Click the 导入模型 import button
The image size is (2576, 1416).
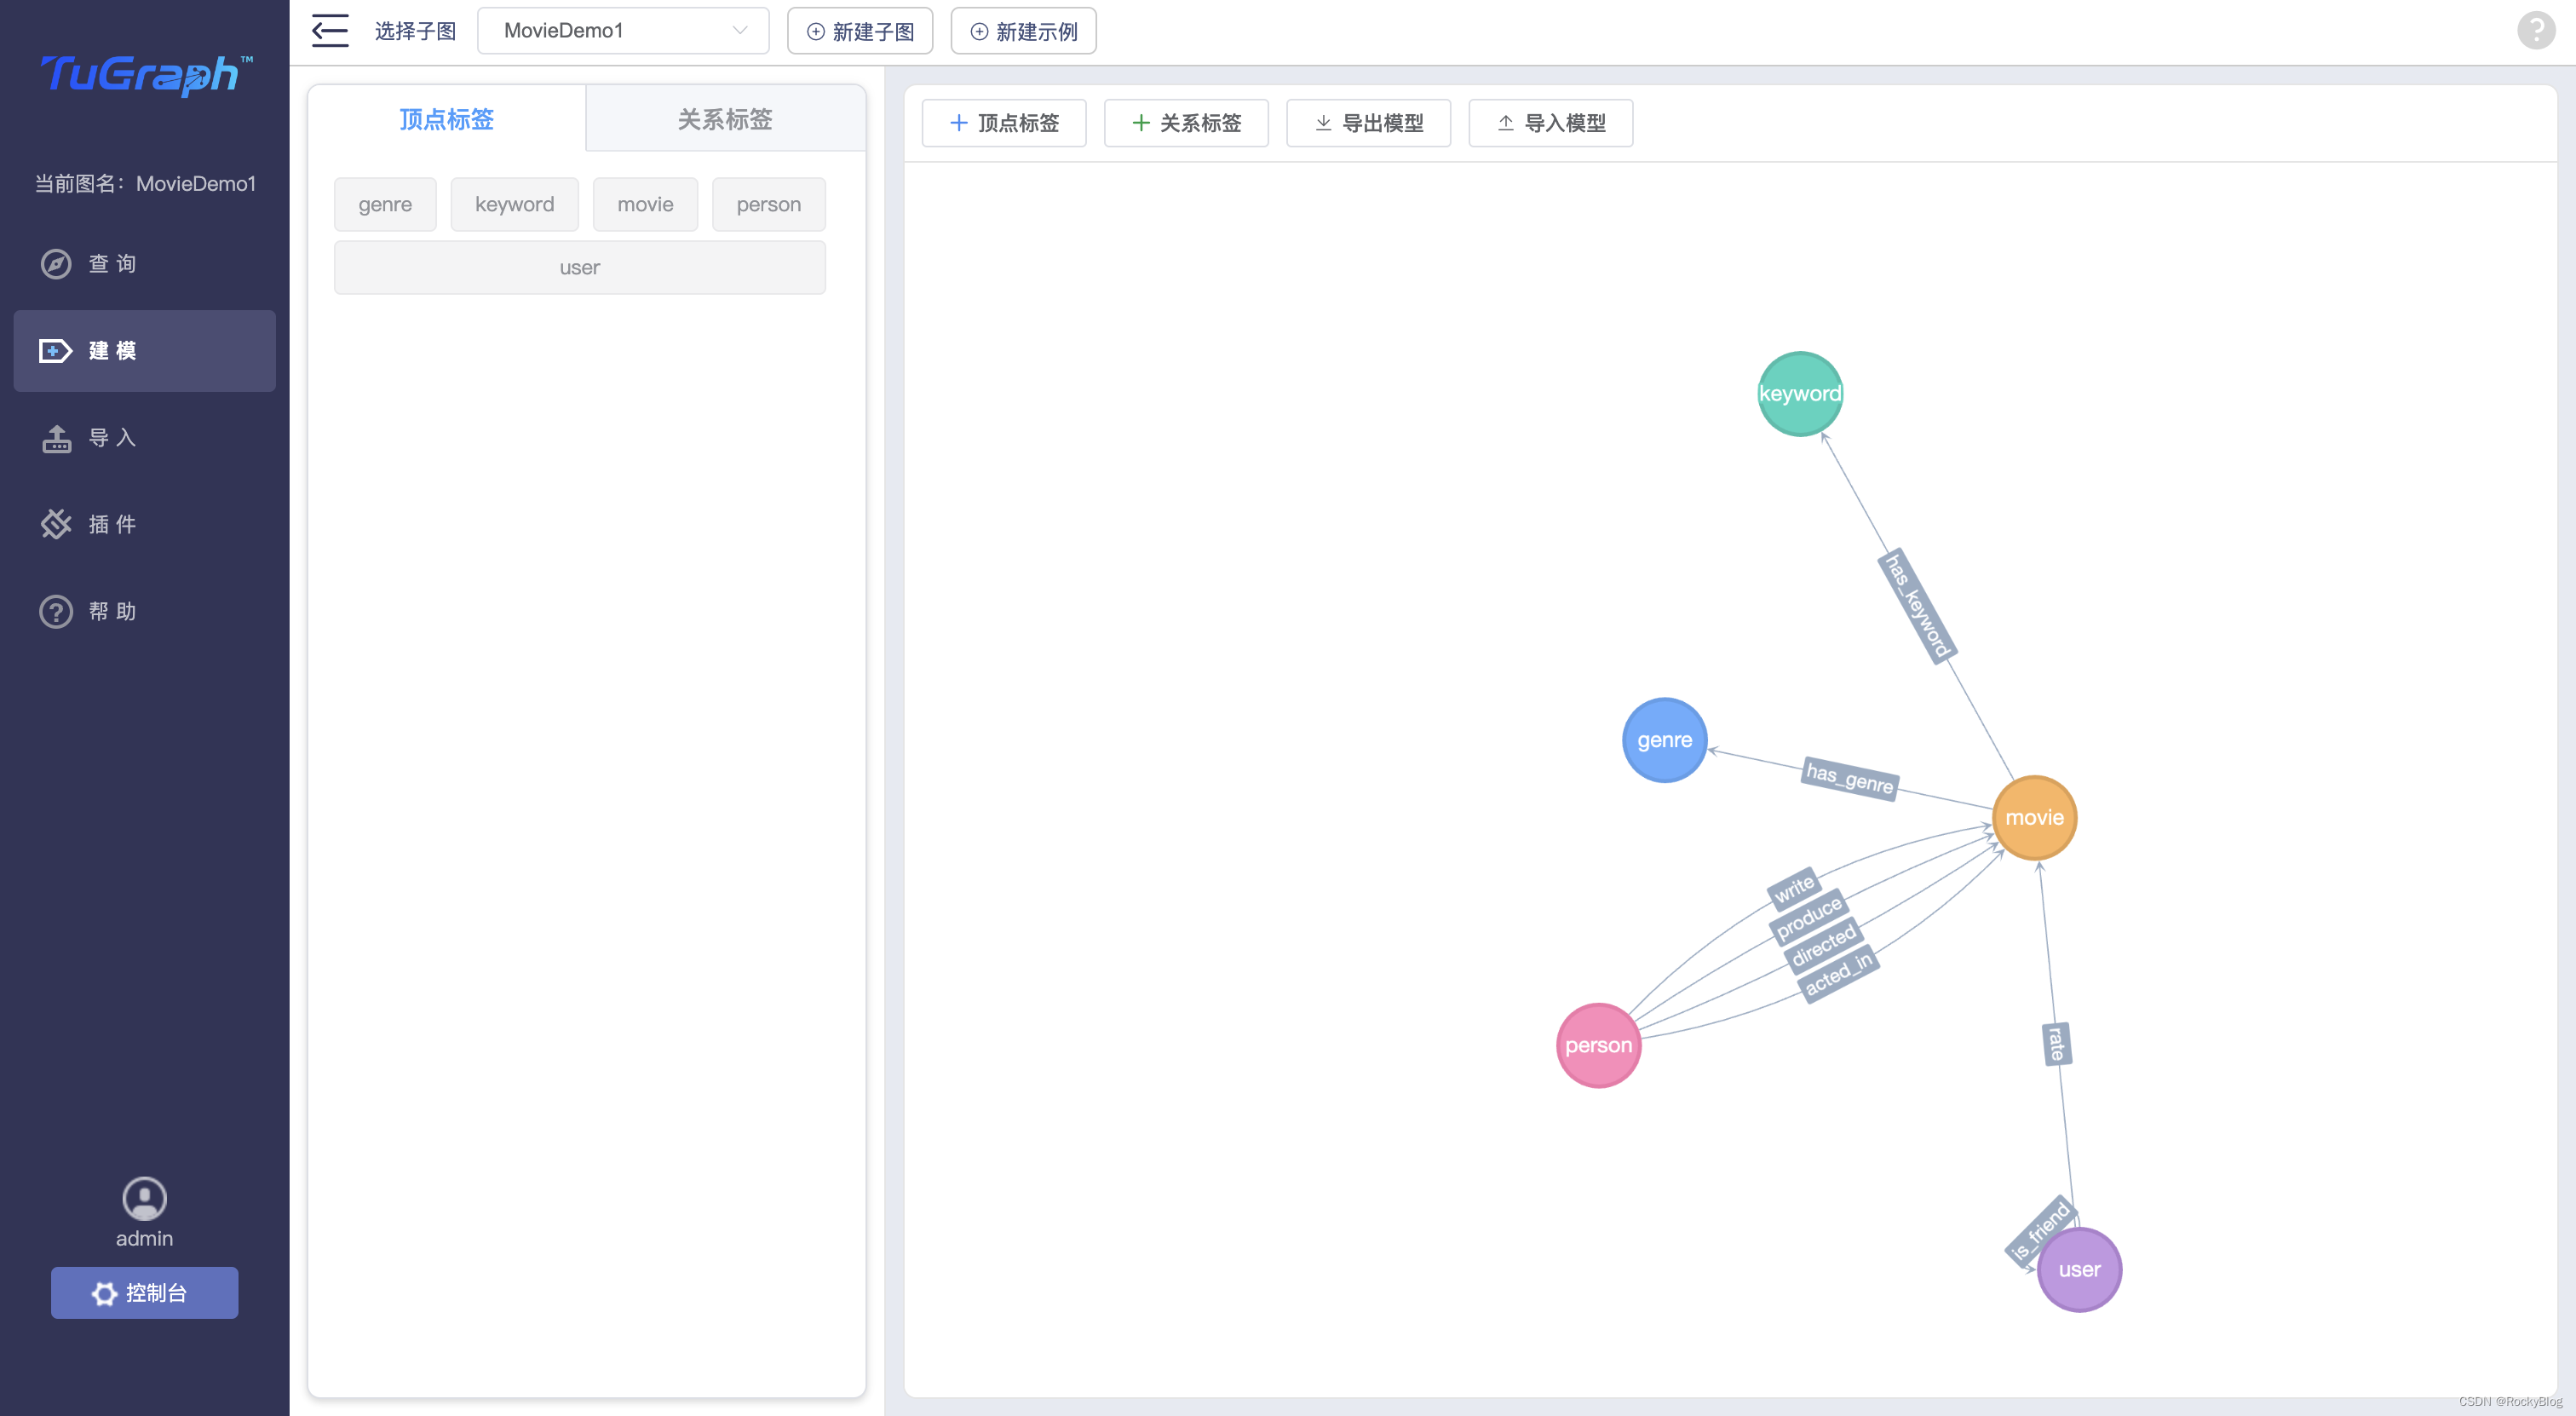(x=1551, y=123)
